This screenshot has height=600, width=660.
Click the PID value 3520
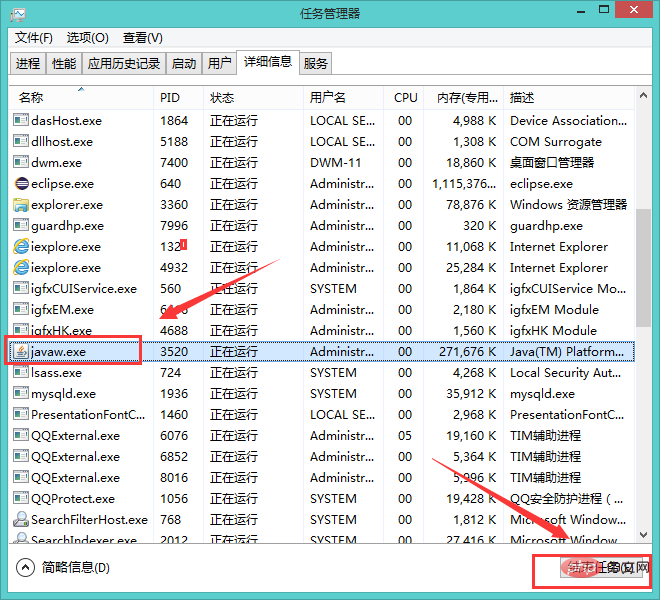174,352
